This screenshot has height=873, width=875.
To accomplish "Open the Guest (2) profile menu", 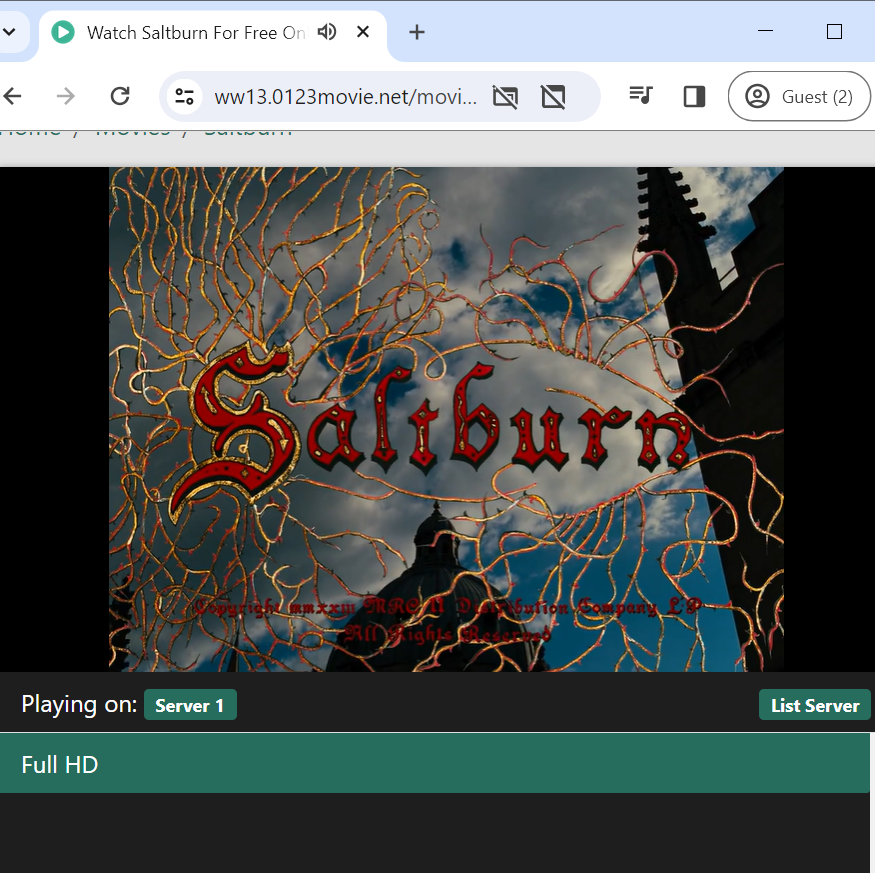I will [799, 97].
